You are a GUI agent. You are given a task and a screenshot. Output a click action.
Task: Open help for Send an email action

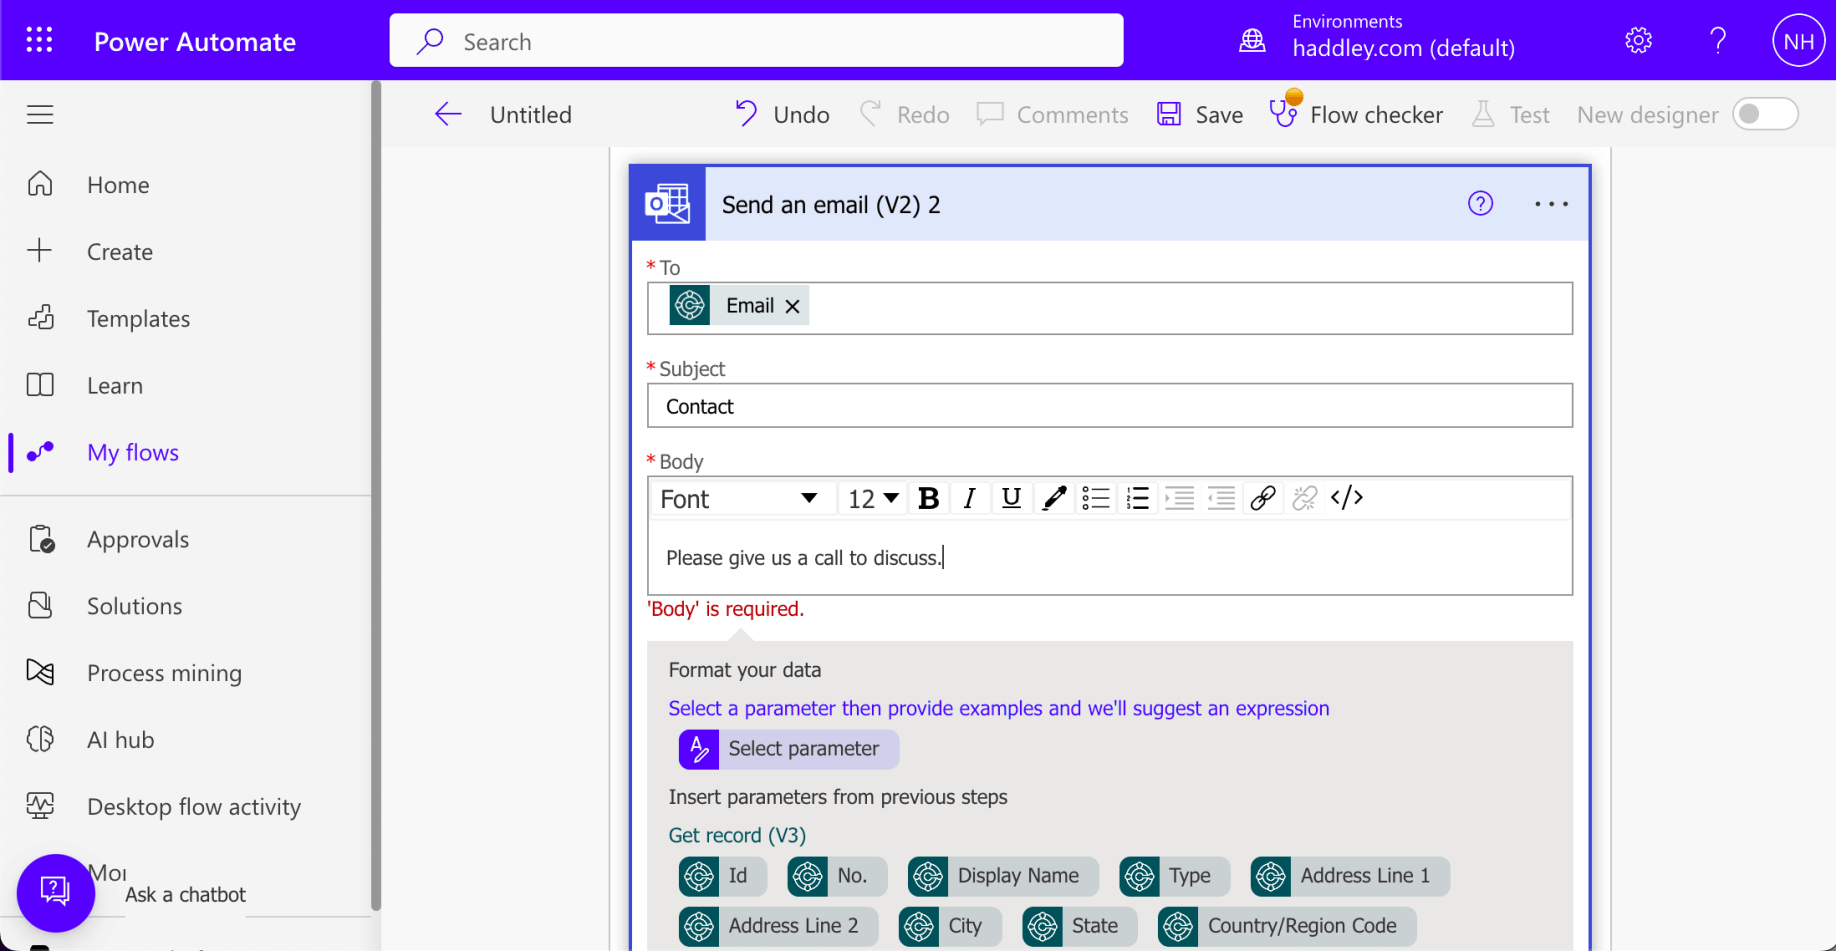1480,204
